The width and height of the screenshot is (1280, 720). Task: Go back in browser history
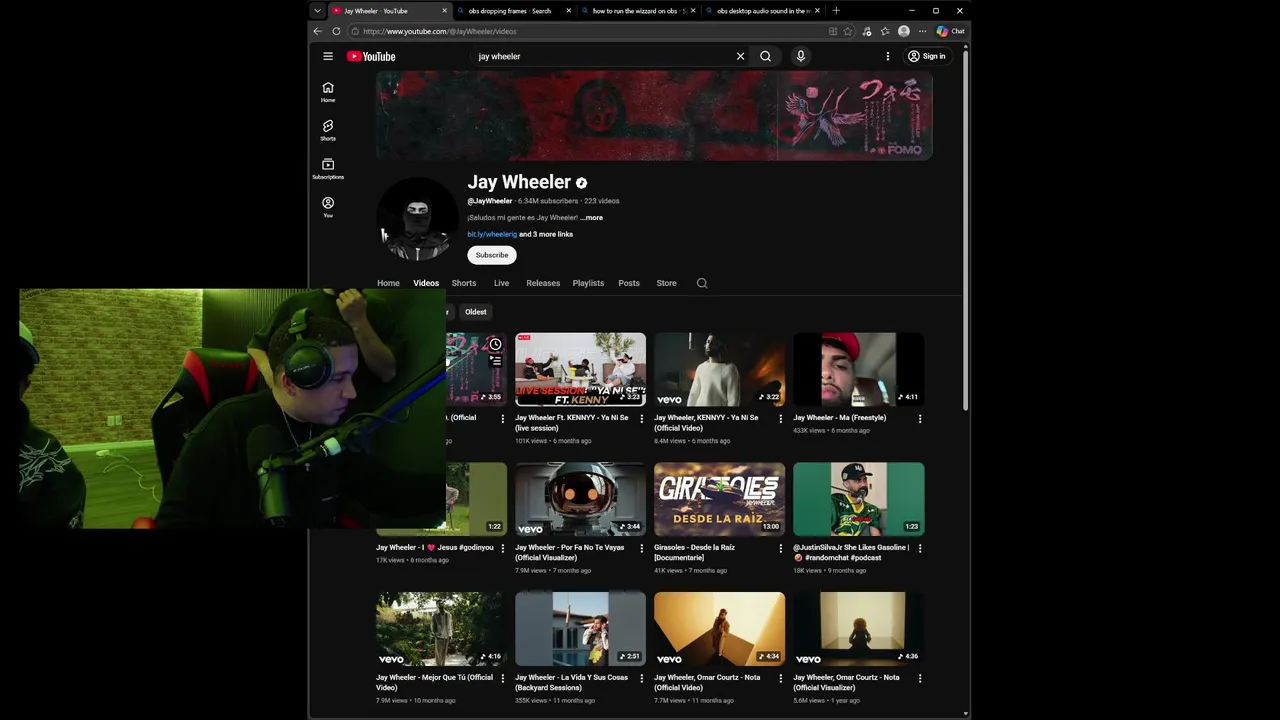click(x=318, y=31)
